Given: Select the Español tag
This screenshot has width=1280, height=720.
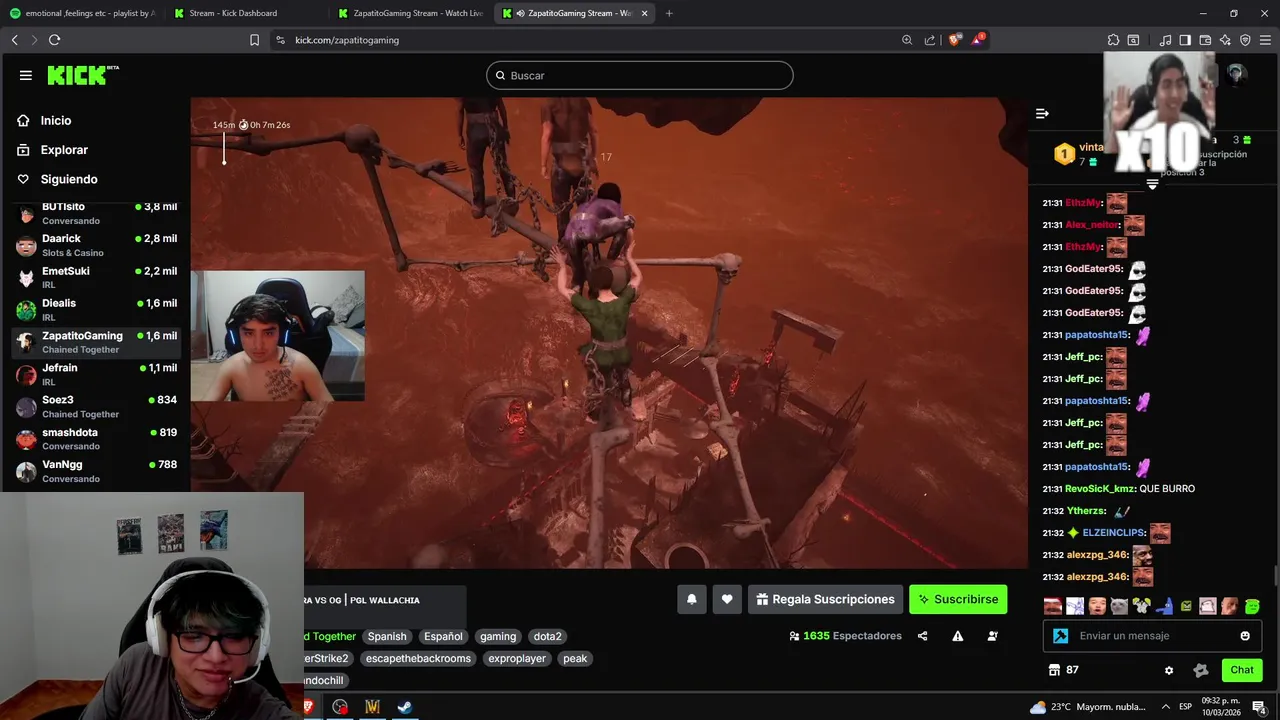Looking at the screenshot, I should tap(443, 636).
